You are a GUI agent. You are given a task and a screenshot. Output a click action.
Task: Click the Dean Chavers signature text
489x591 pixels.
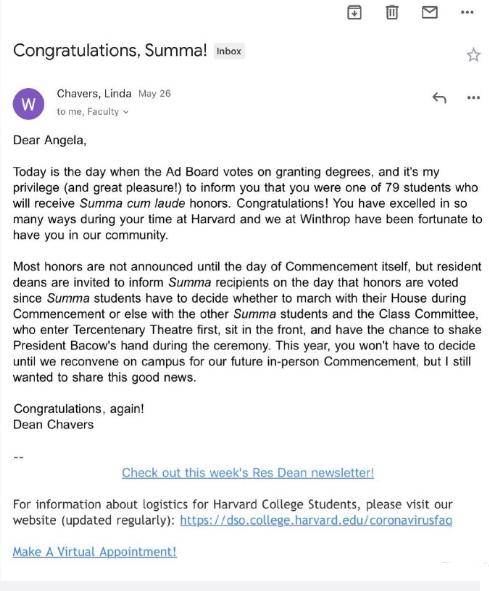click(53, 425)
